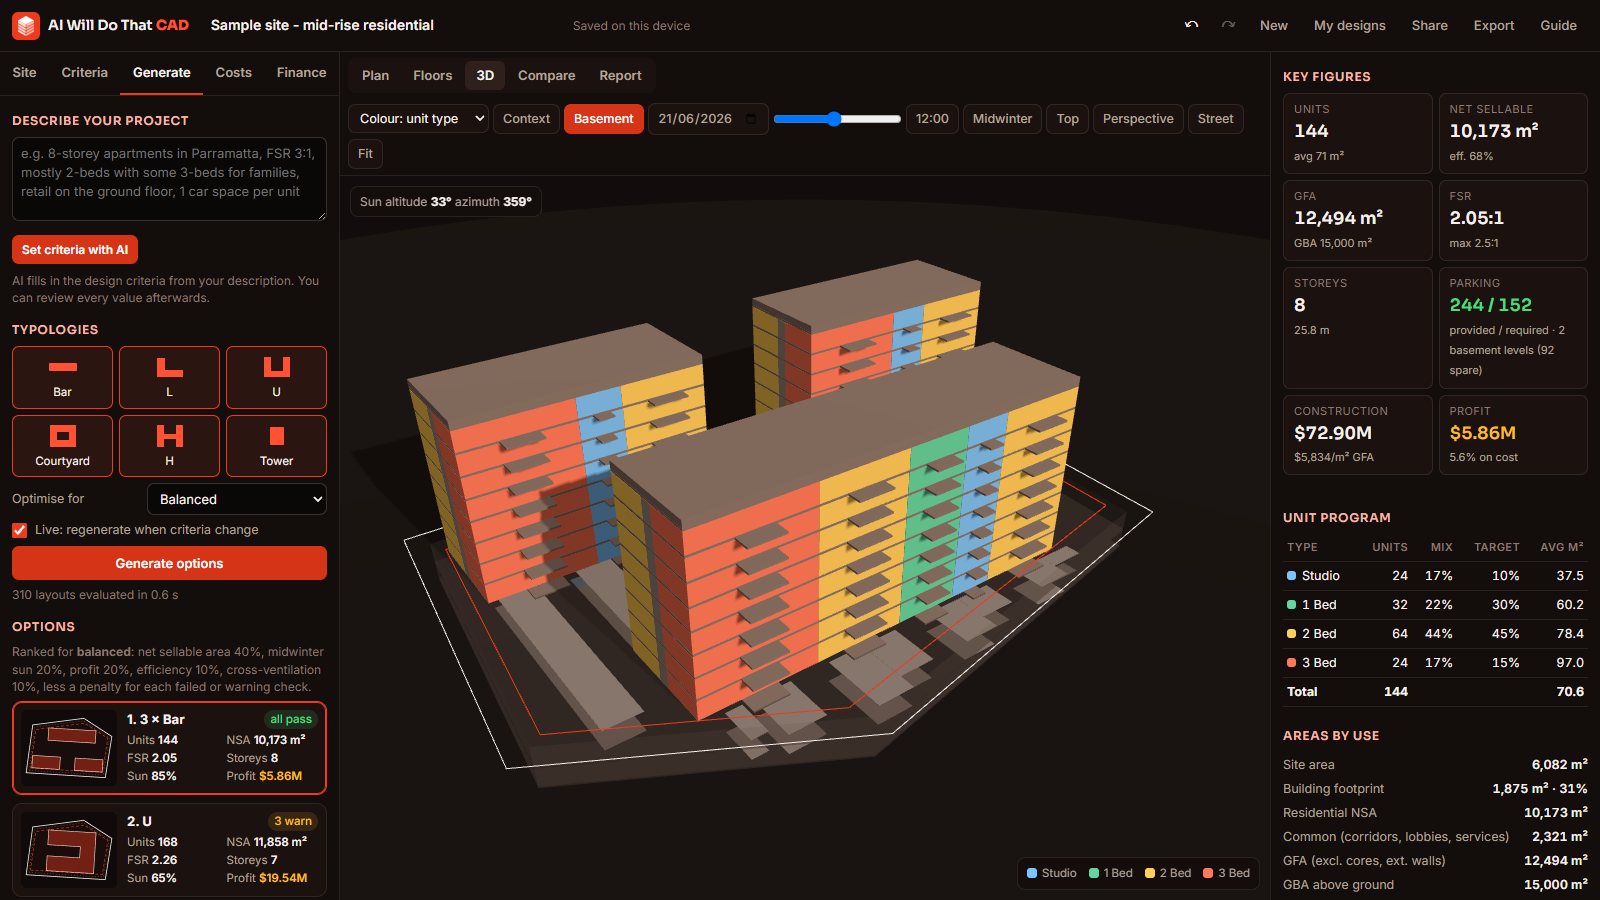
Task: Open the Generate tab
Action: point(161,73)
